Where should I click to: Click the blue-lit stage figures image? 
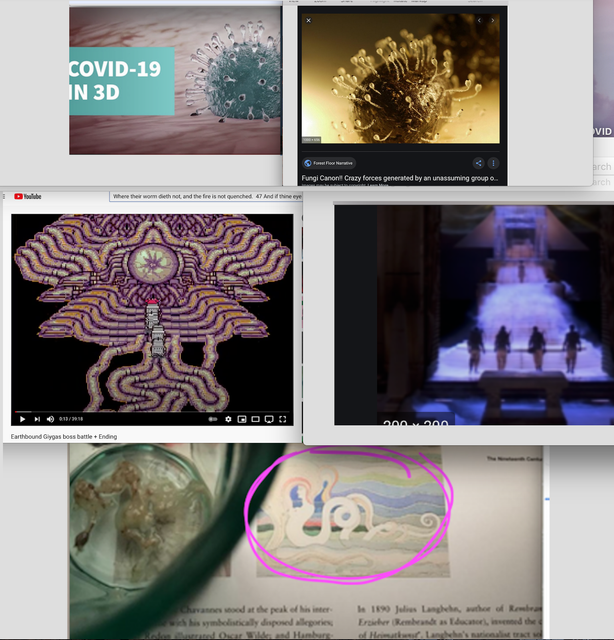pos(474,315)
